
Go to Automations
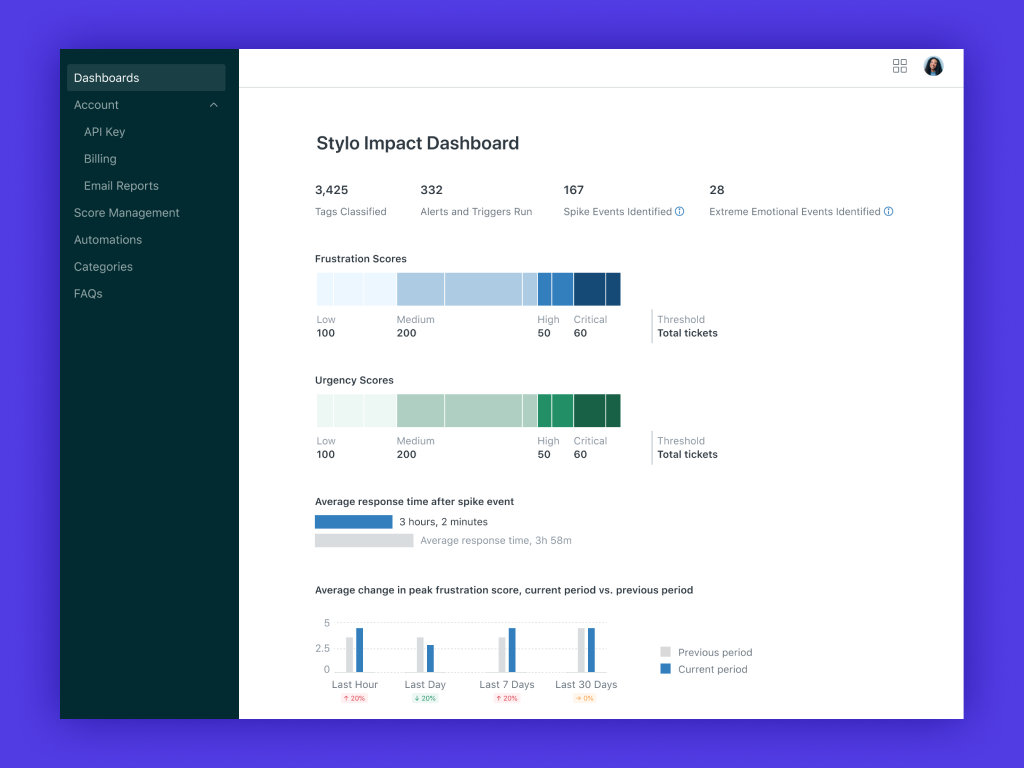108,240
